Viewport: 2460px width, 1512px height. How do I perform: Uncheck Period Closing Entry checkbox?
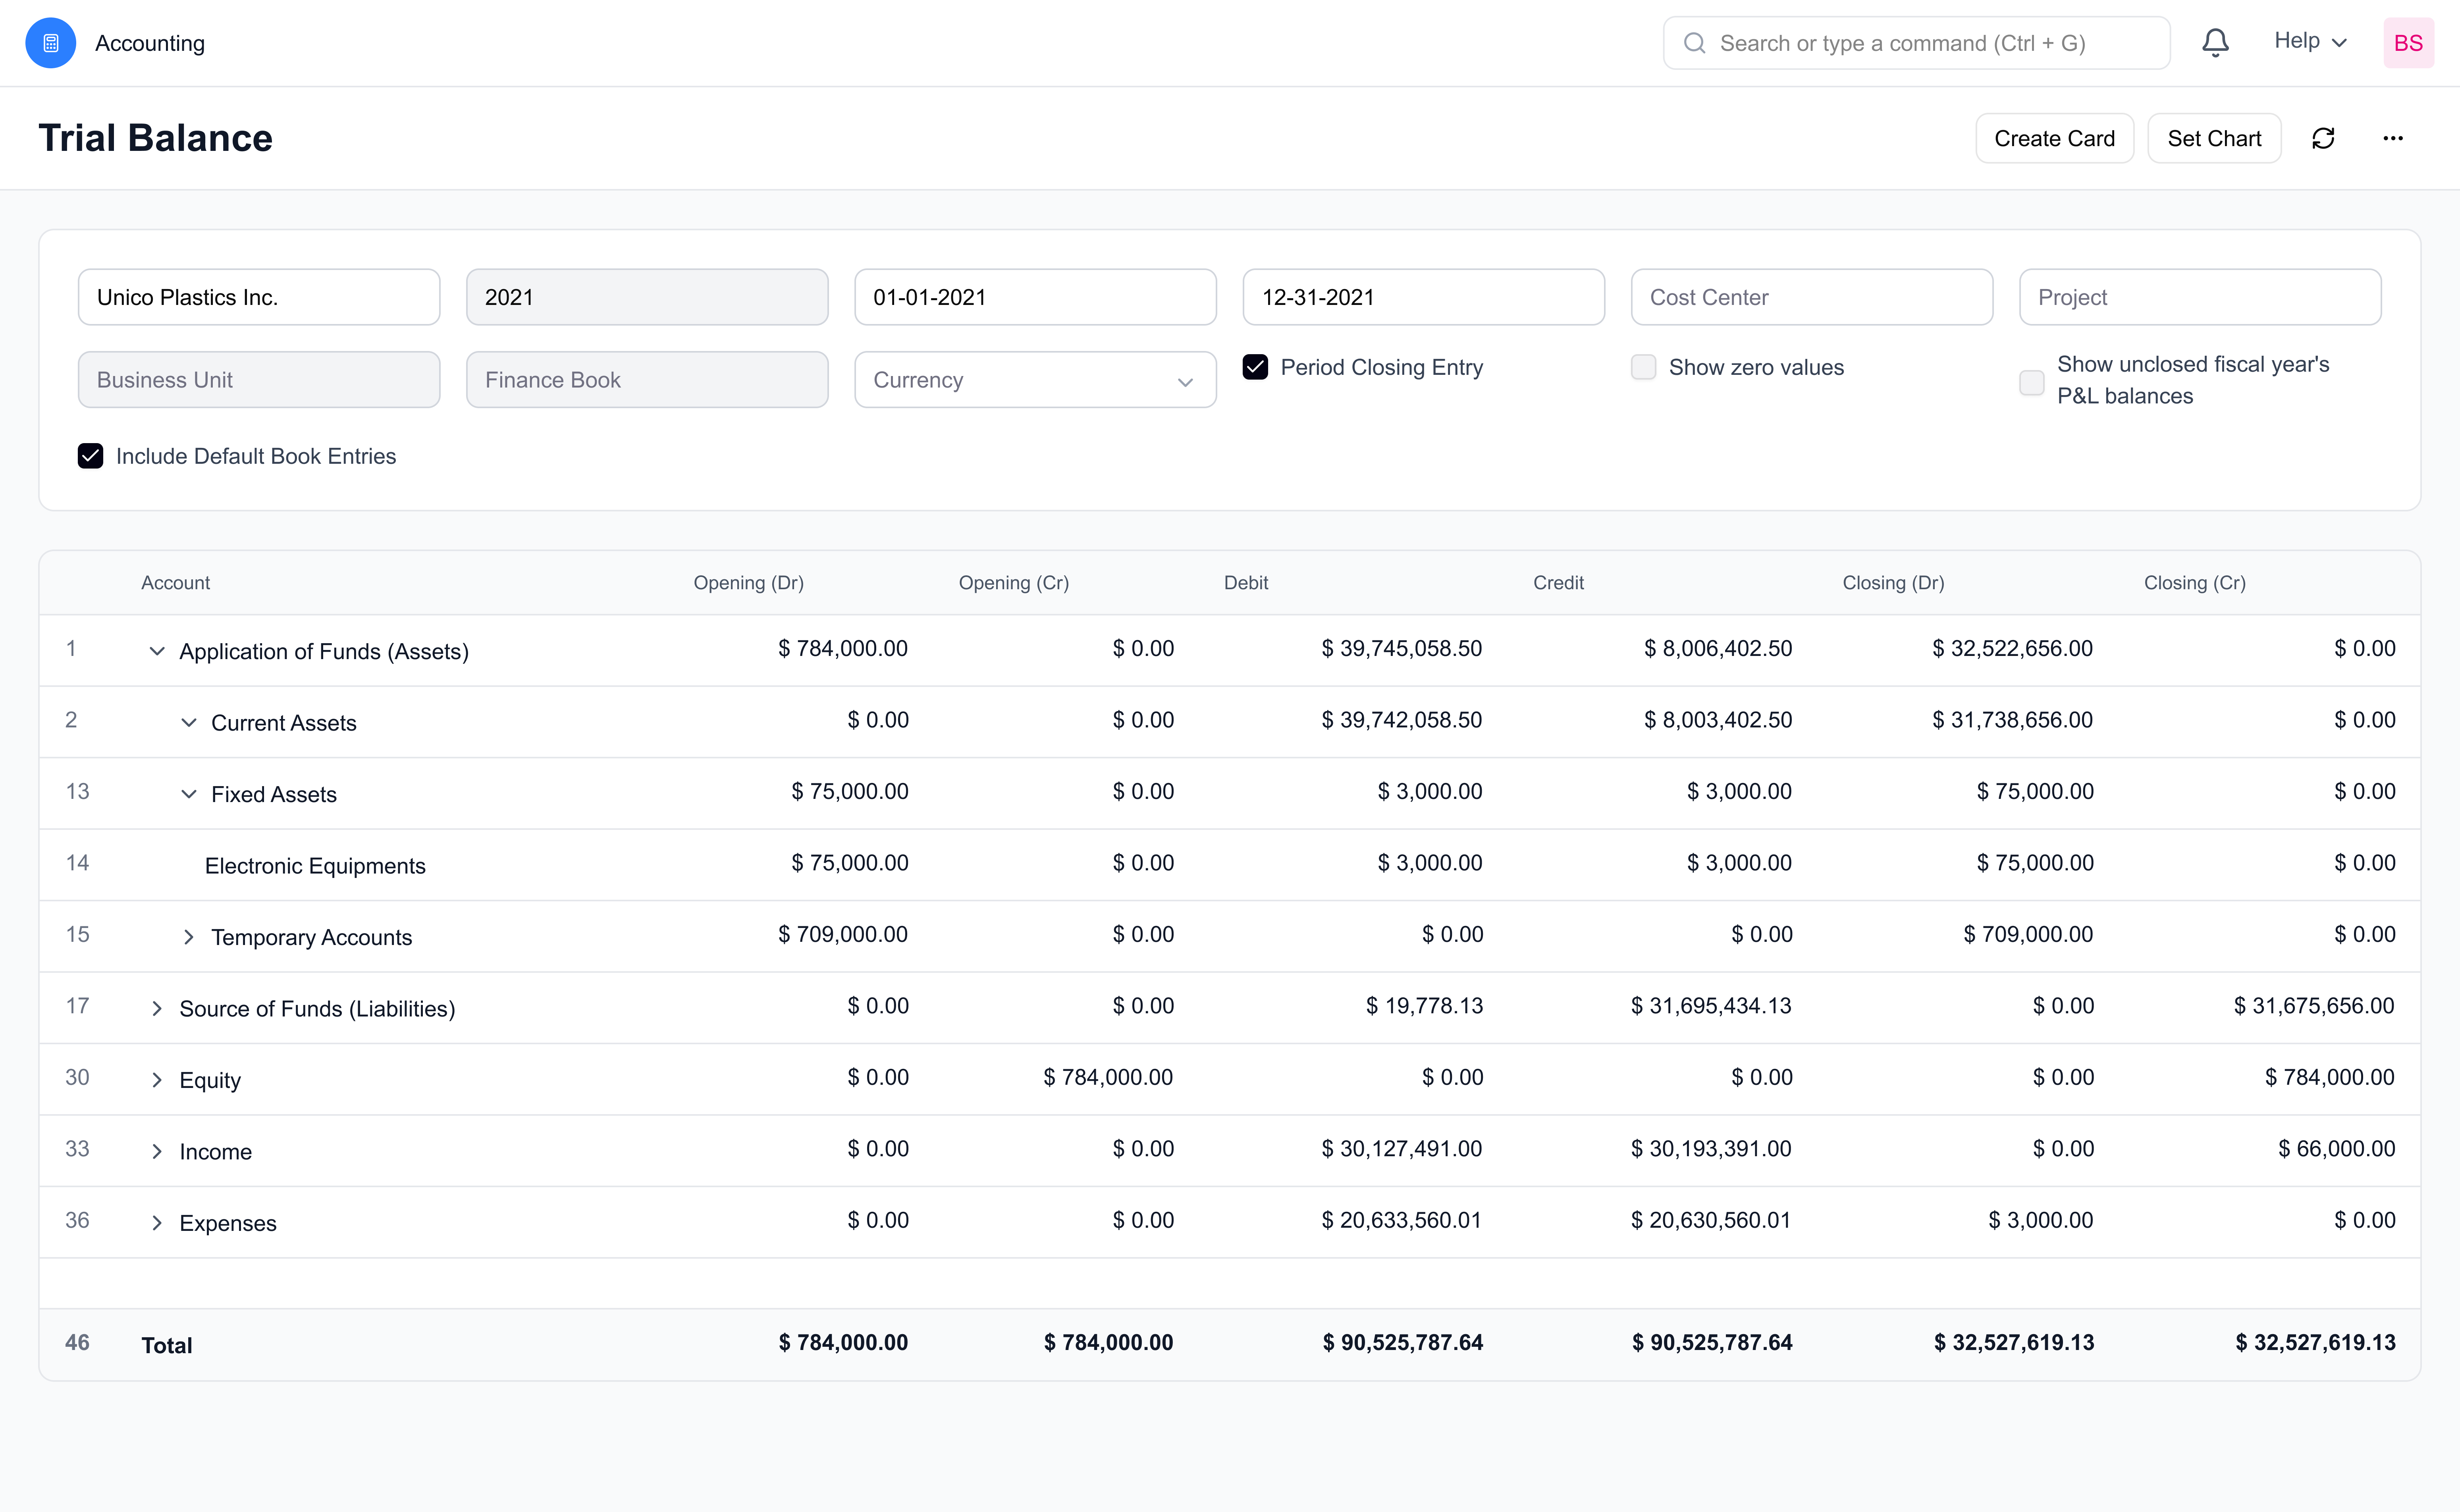point(1255,367)
